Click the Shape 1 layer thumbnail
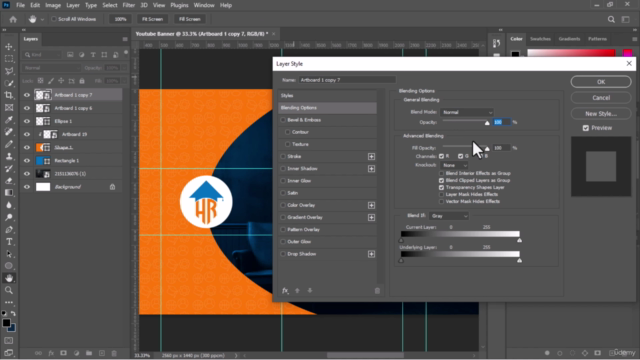Screen dimensions: 640x360 43,147
